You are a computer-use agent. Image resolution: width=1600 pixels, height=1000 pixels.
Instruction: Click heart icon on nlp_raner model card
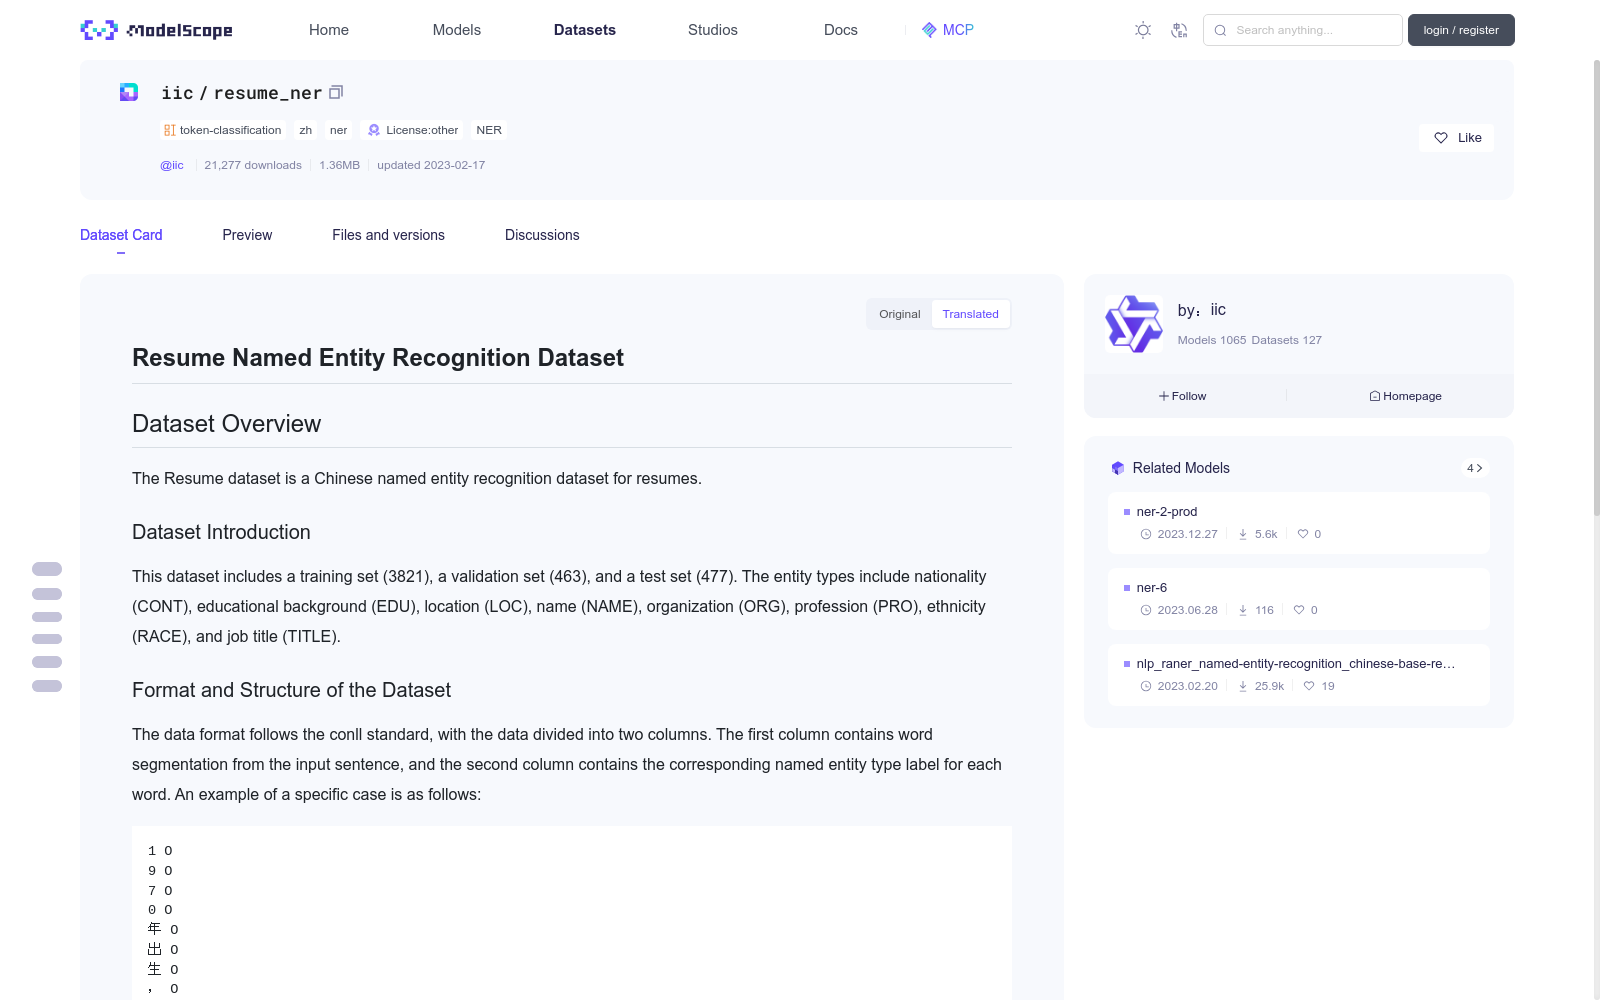(x=1309, y=686)
